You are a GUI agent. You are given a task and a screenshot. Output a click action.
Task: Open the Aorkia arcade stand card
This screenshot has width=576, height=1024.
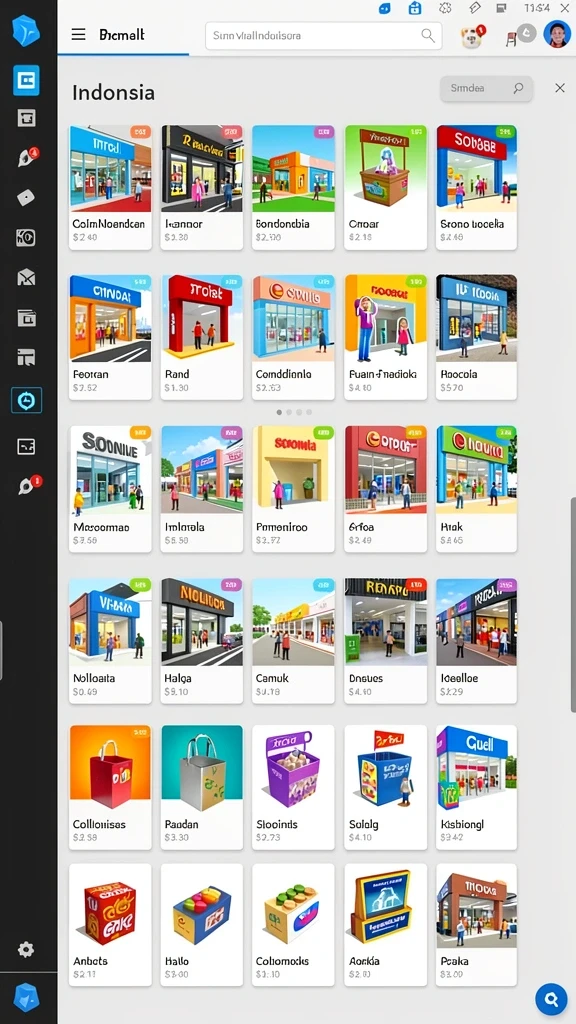(385, 925)
